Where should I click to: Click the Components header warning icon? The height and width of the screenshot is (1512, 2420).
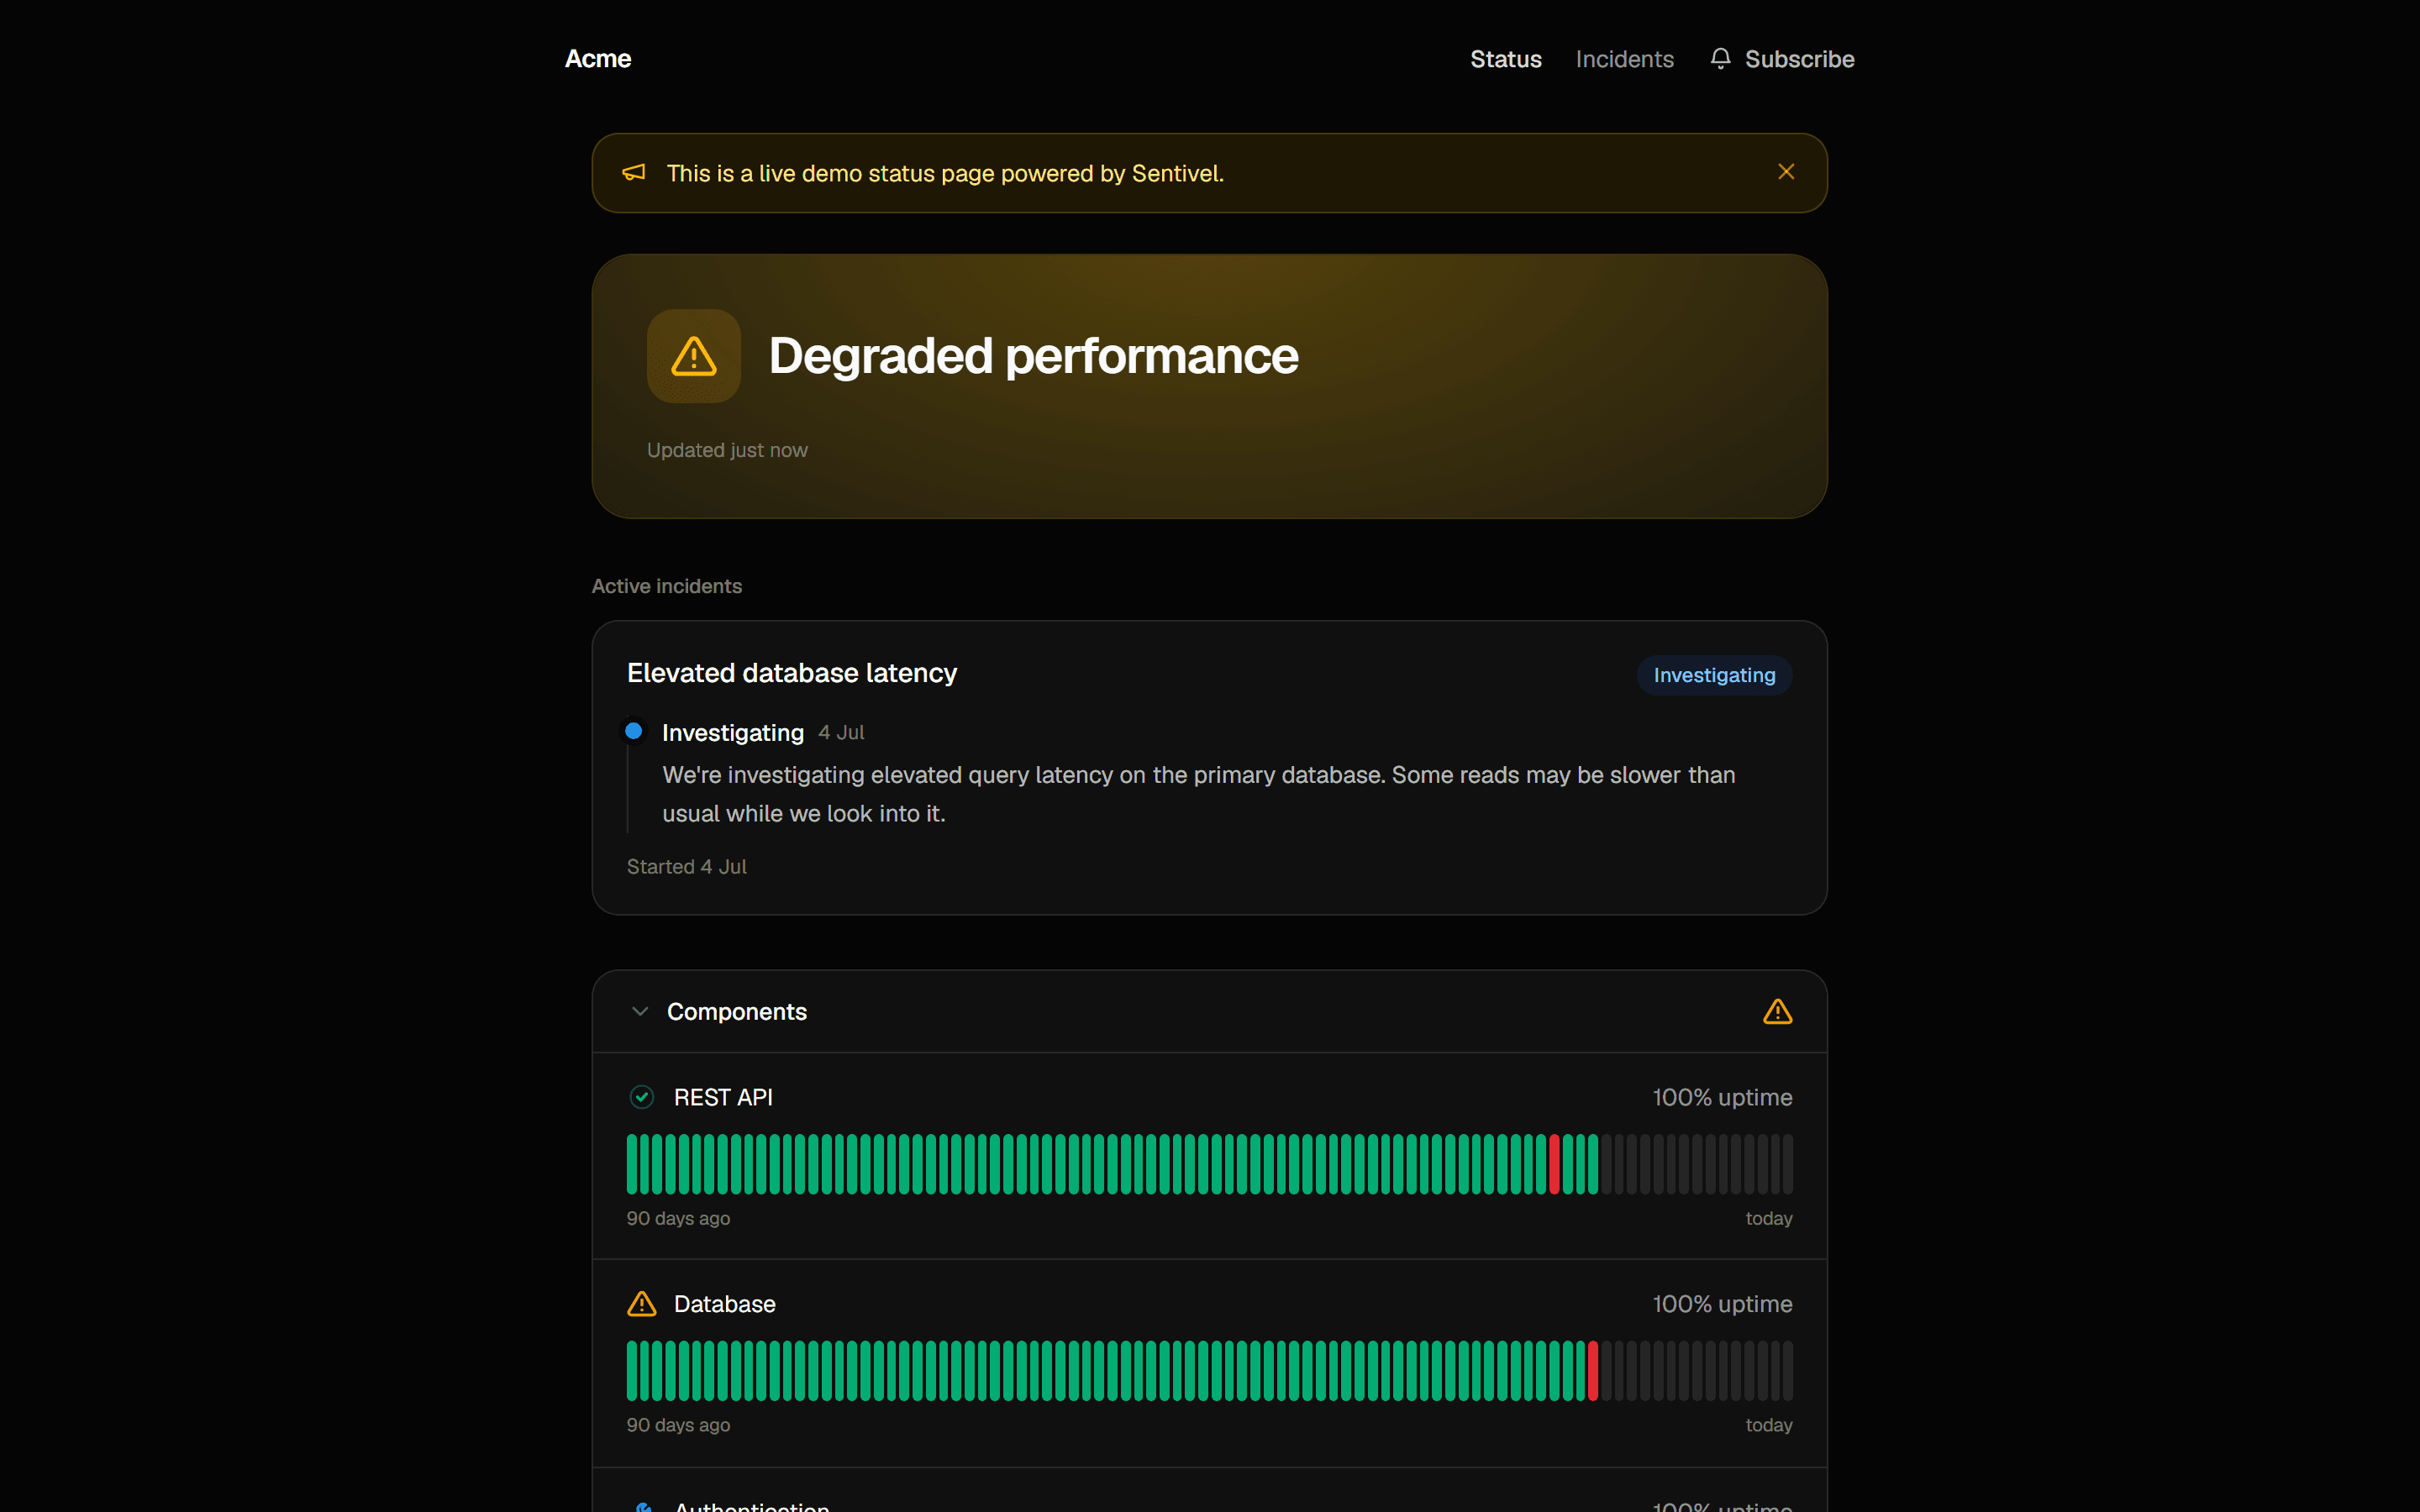(x=1777, y=1012)
